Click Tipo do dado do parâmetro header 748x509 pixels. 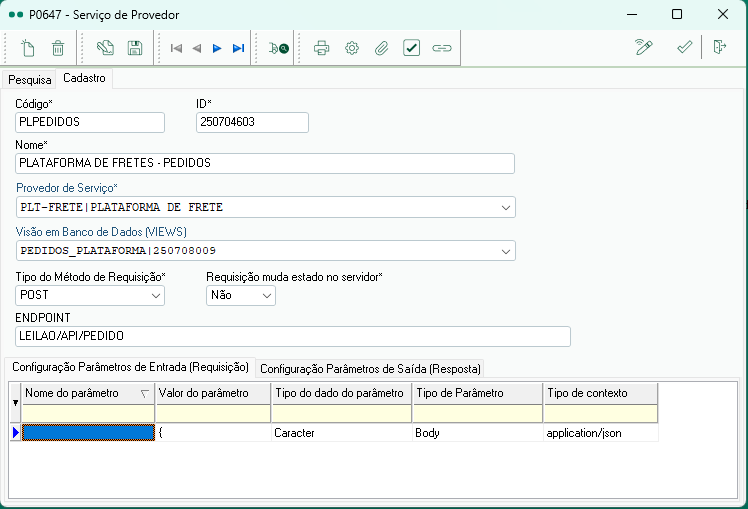(342, 393)
